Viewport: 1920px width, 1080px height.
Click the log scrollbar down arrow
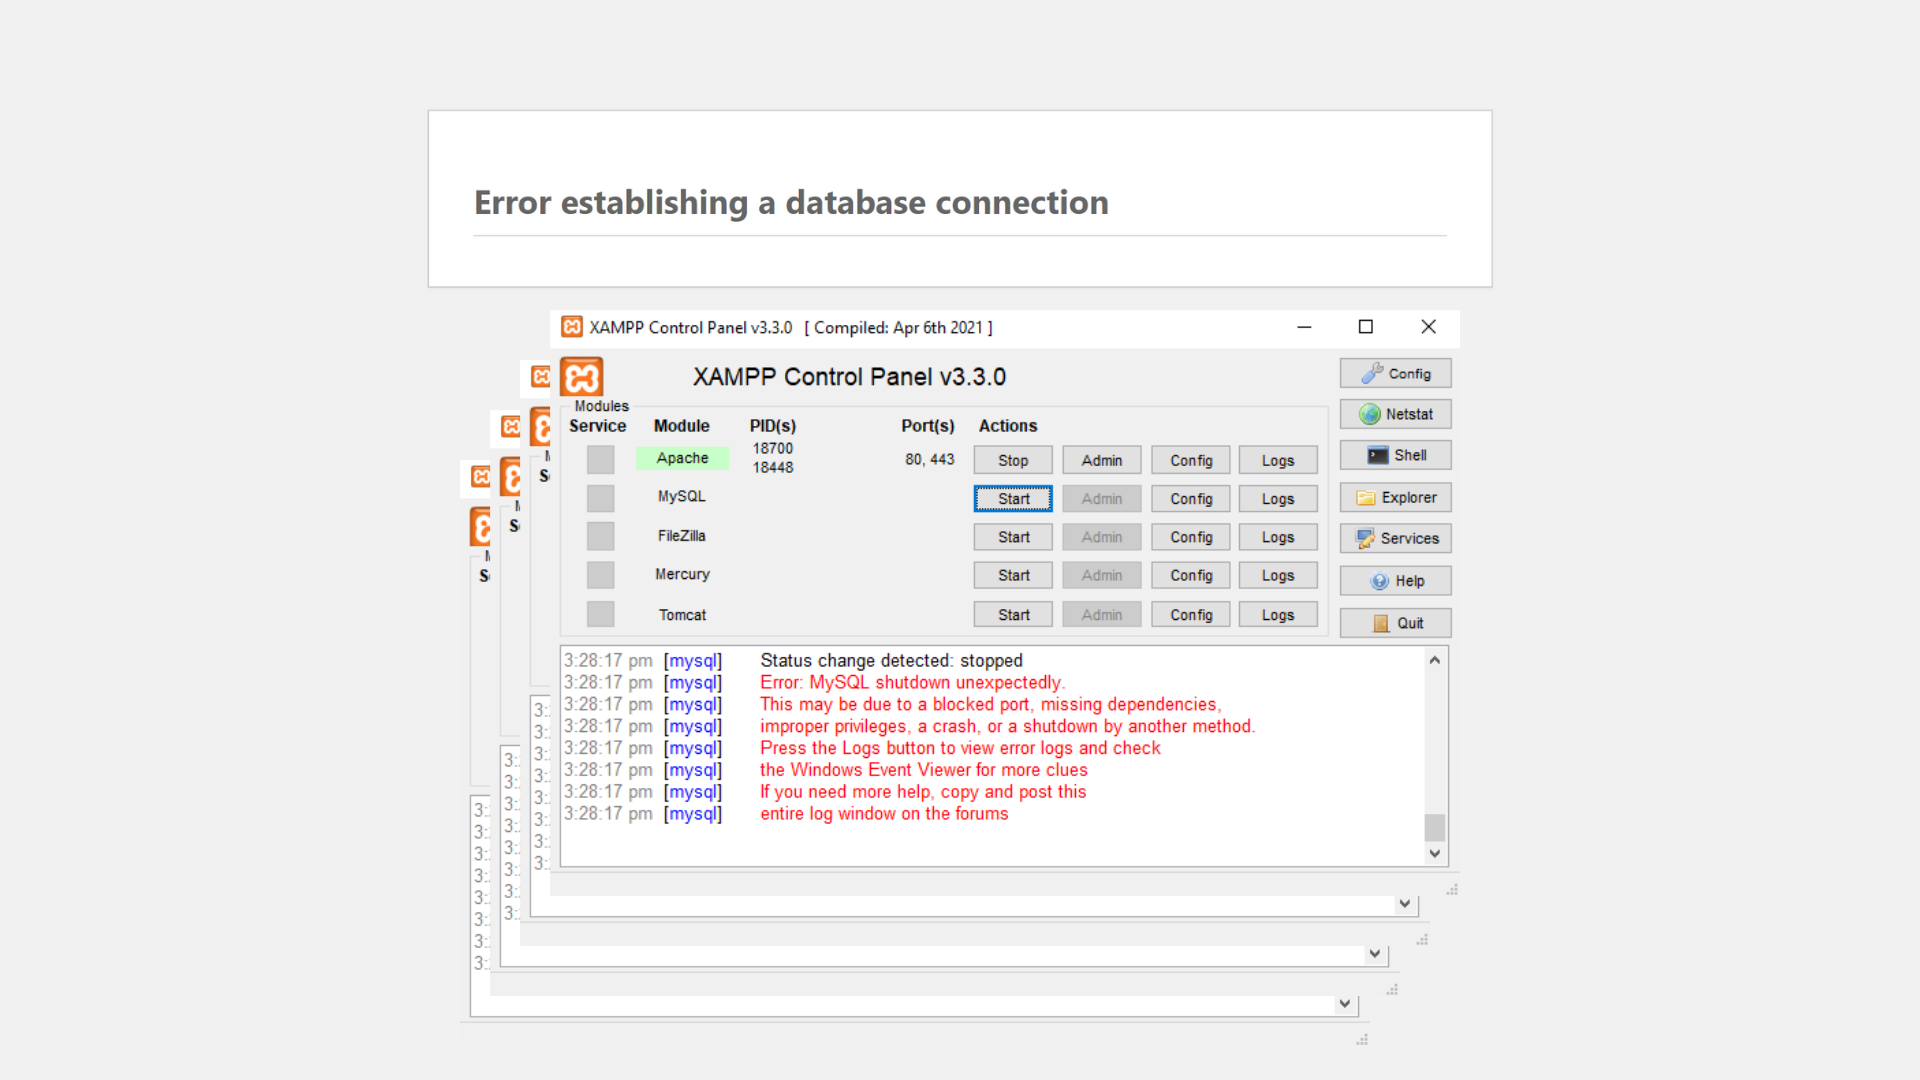(x=1434, y=853)
